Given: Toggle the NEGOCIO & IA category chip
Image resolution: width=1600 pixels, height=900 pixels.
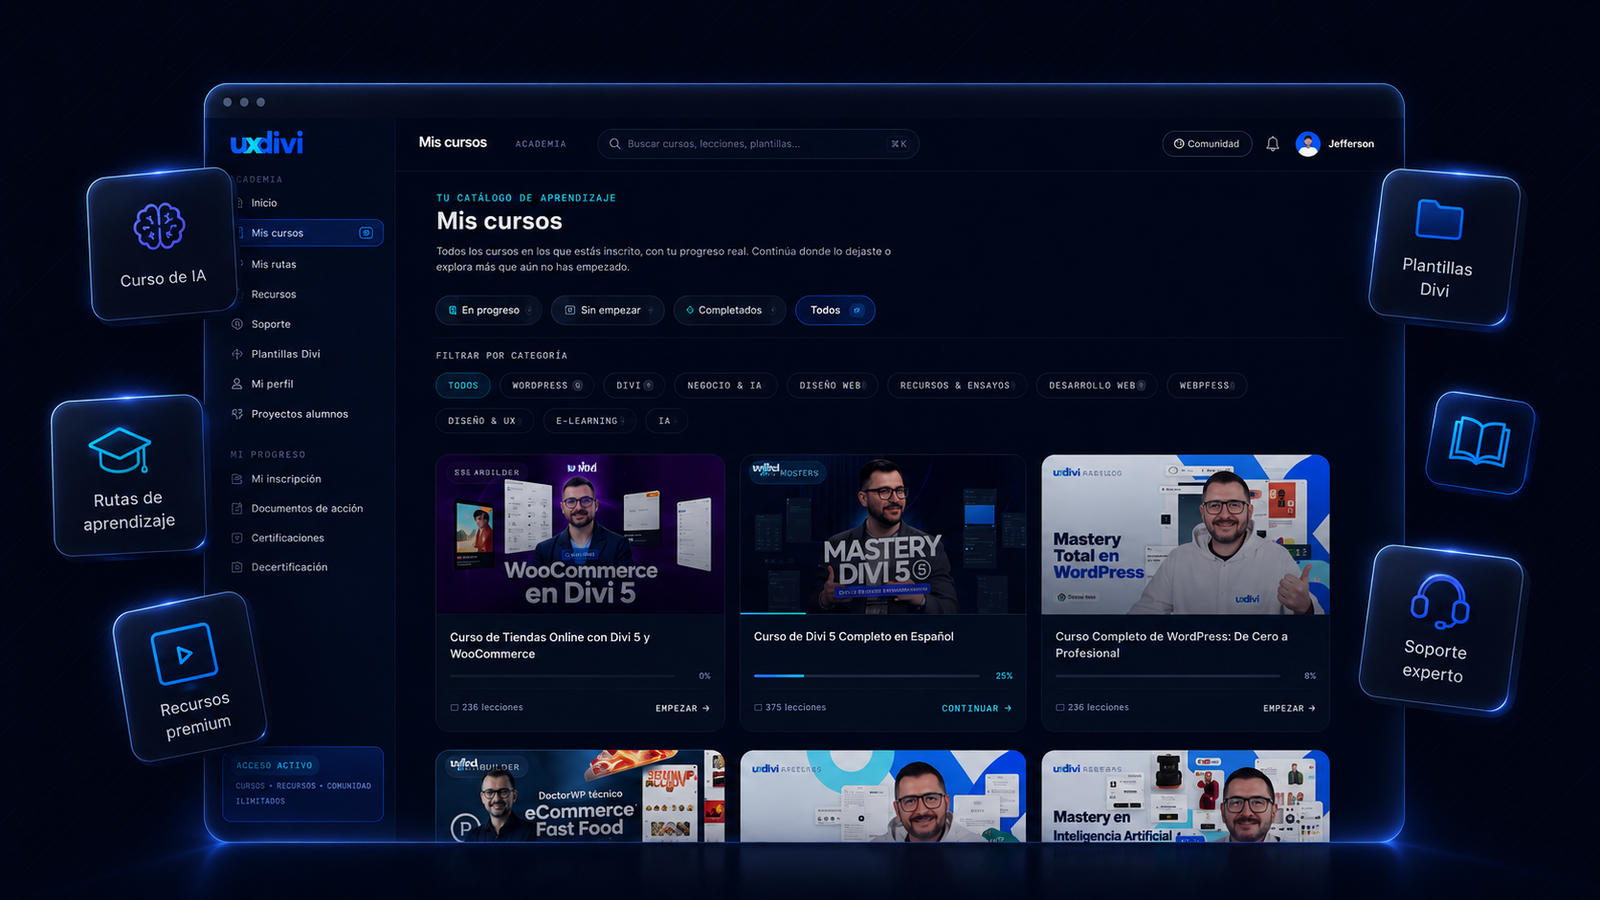Looking at the screenshot, I should [x=725, y=385].
